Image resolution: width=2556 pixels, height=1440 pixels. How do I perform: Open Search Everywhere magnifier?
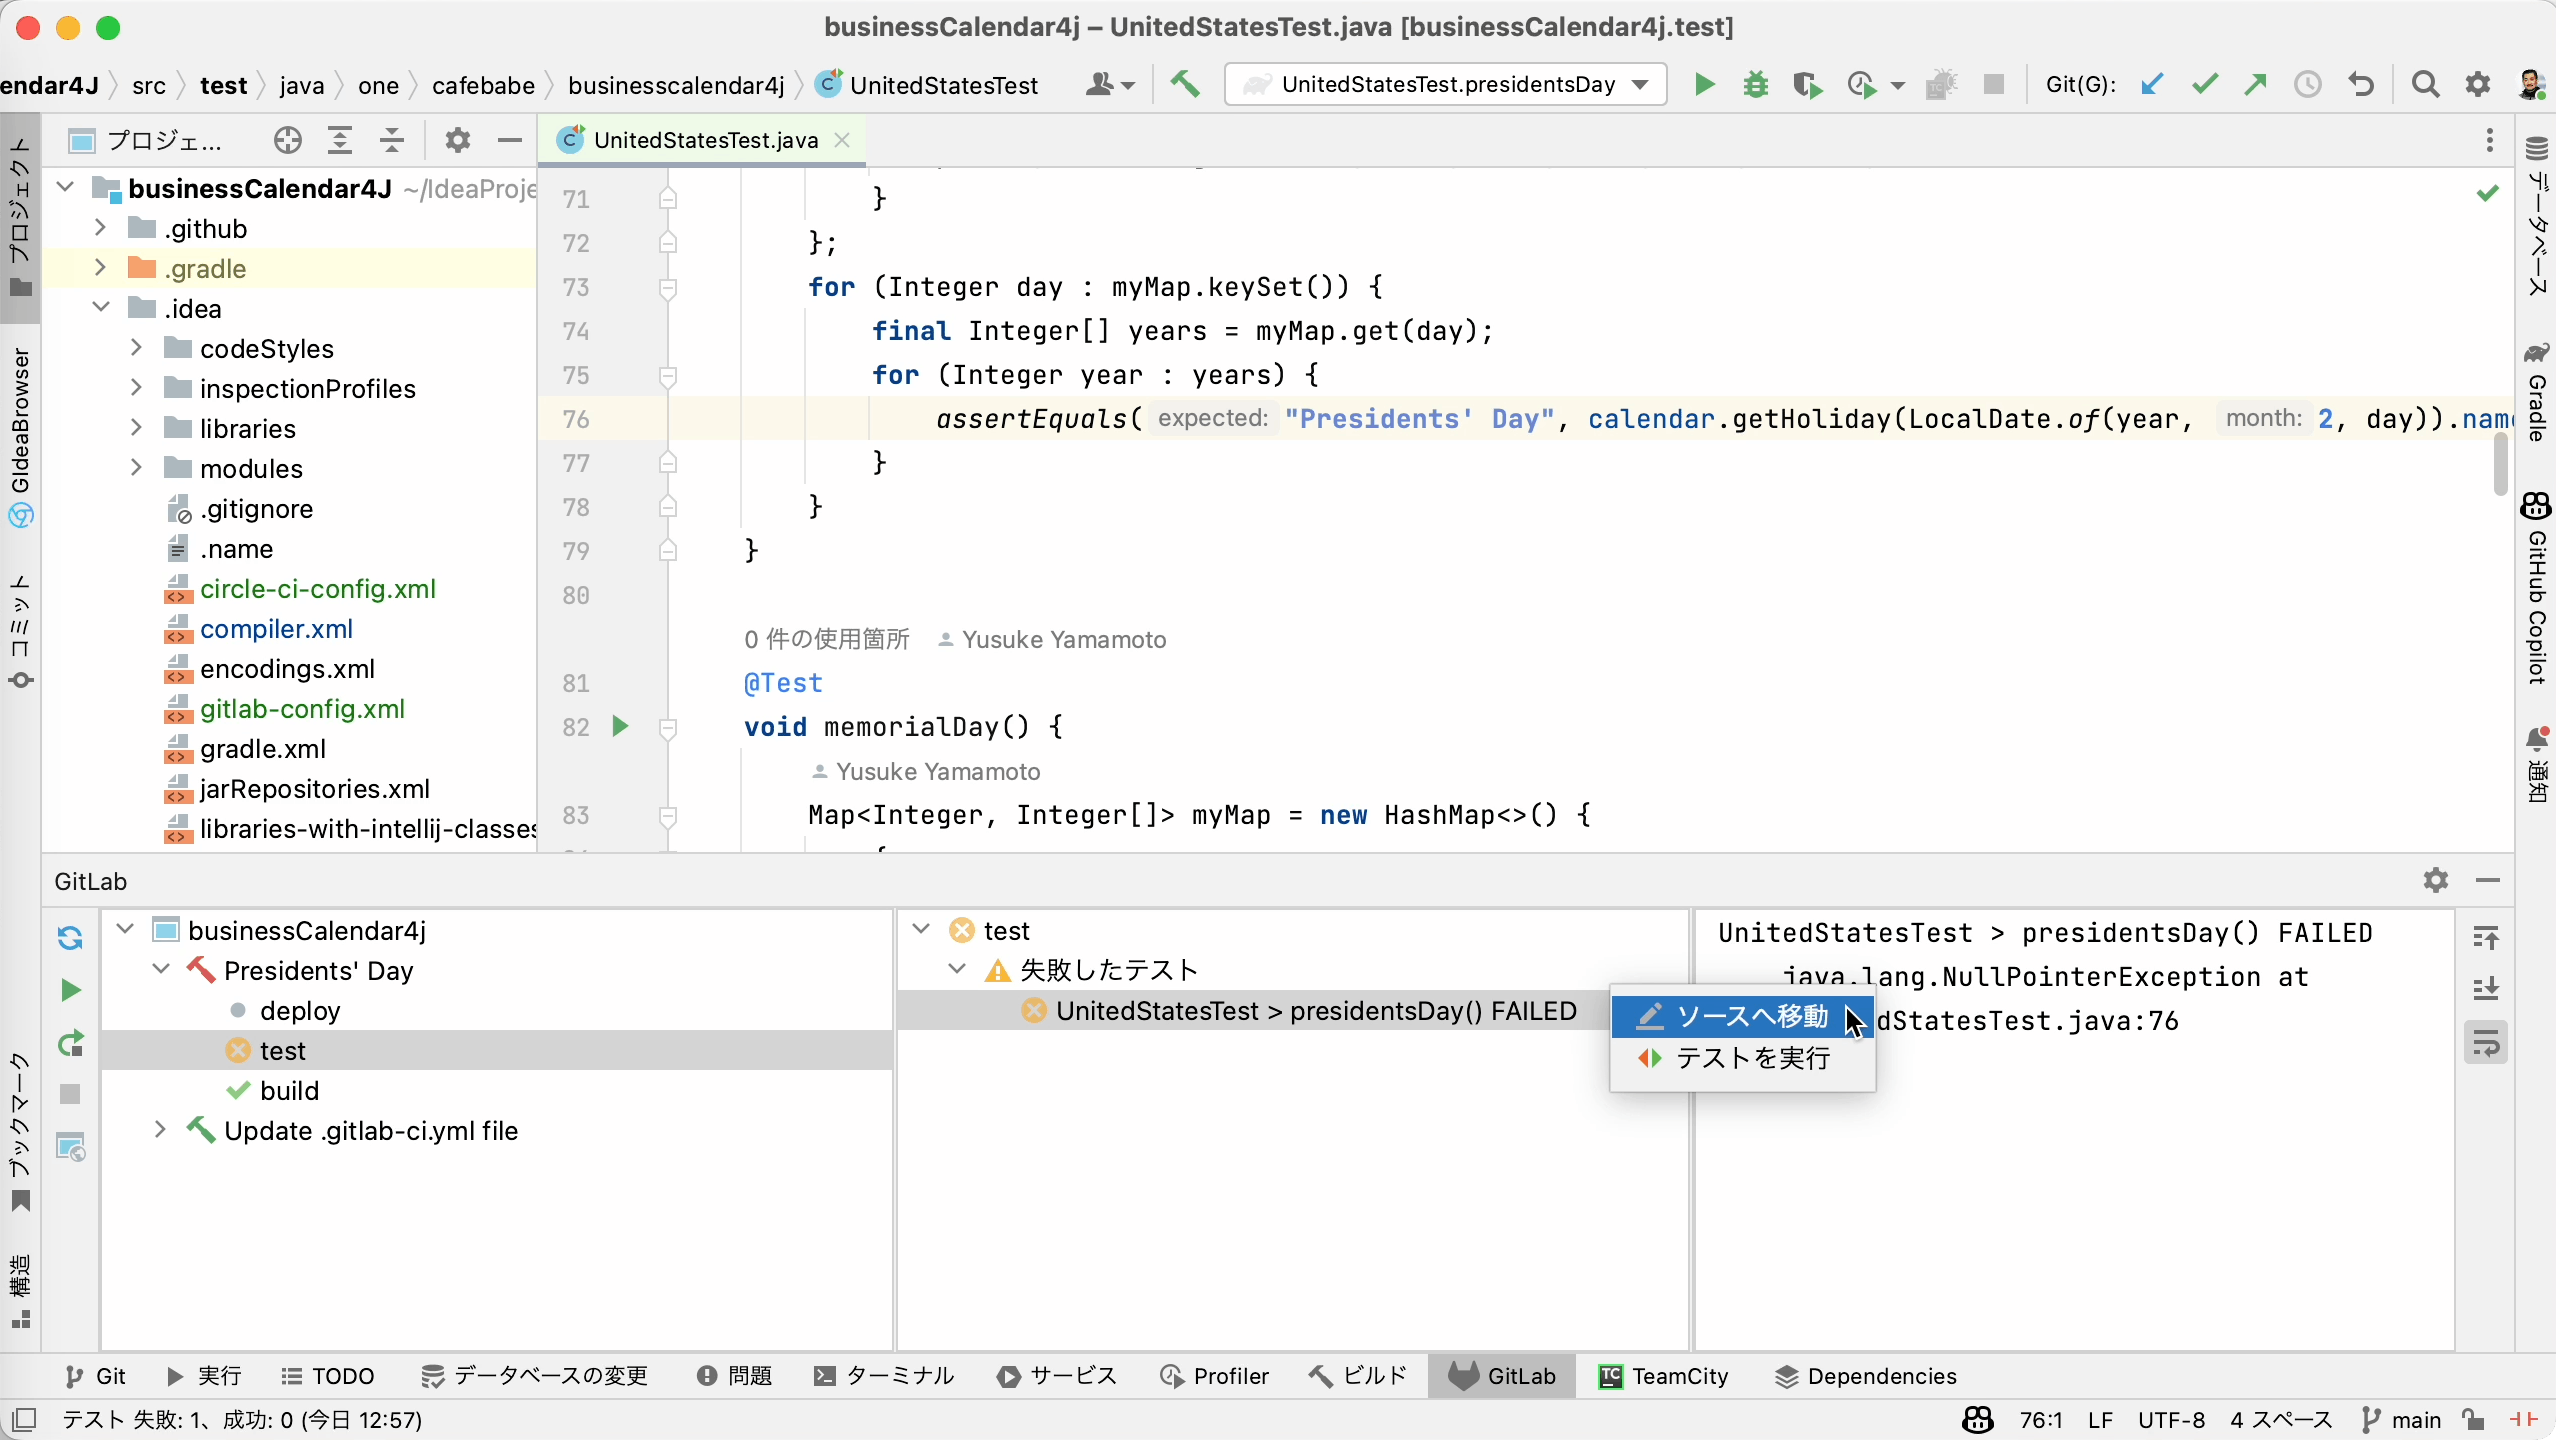pos(2425,85)
